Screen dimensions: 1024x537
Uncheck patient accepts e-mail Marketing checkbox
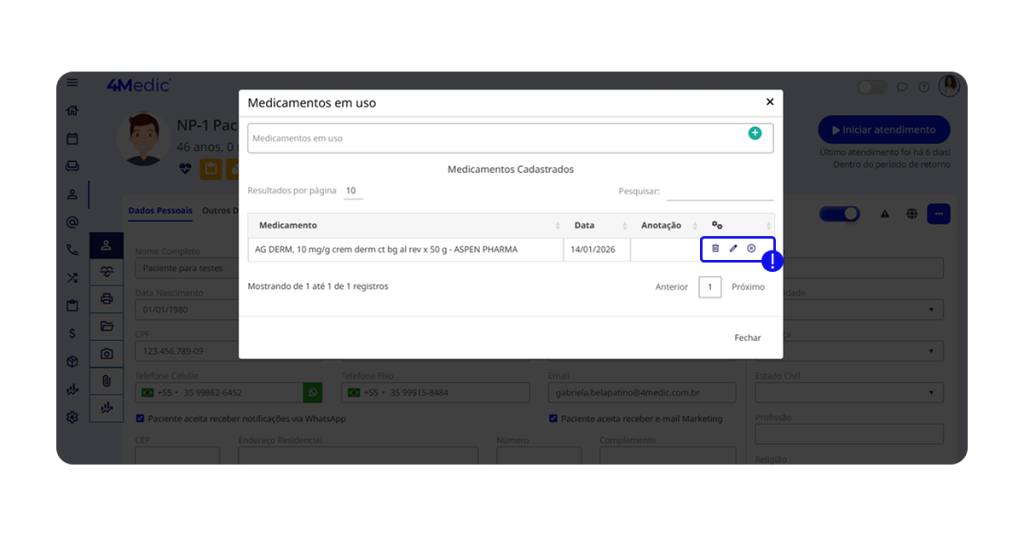click(553, 418)
